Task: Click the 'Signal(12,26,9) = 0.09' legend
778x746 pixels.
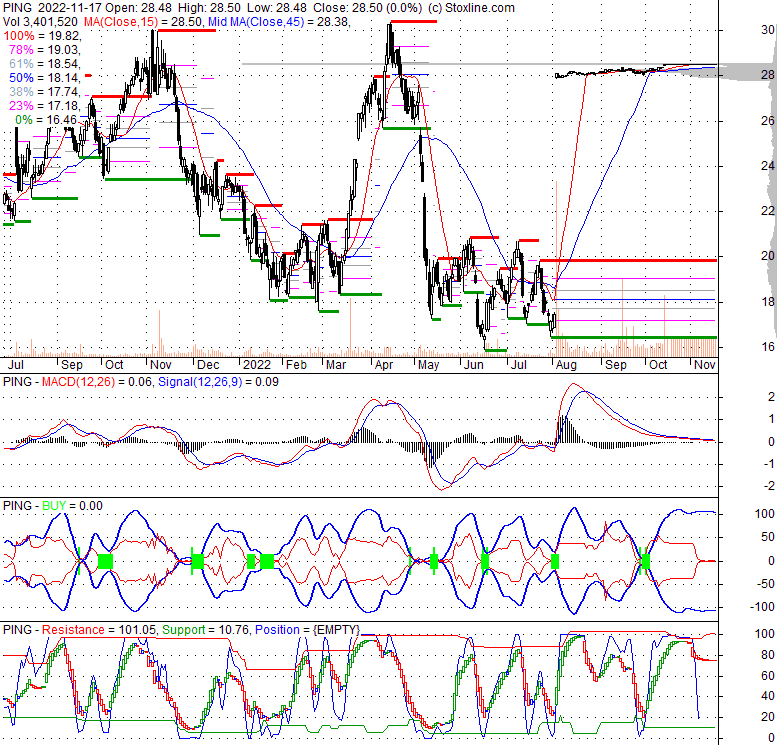Action: pos(218,381)
